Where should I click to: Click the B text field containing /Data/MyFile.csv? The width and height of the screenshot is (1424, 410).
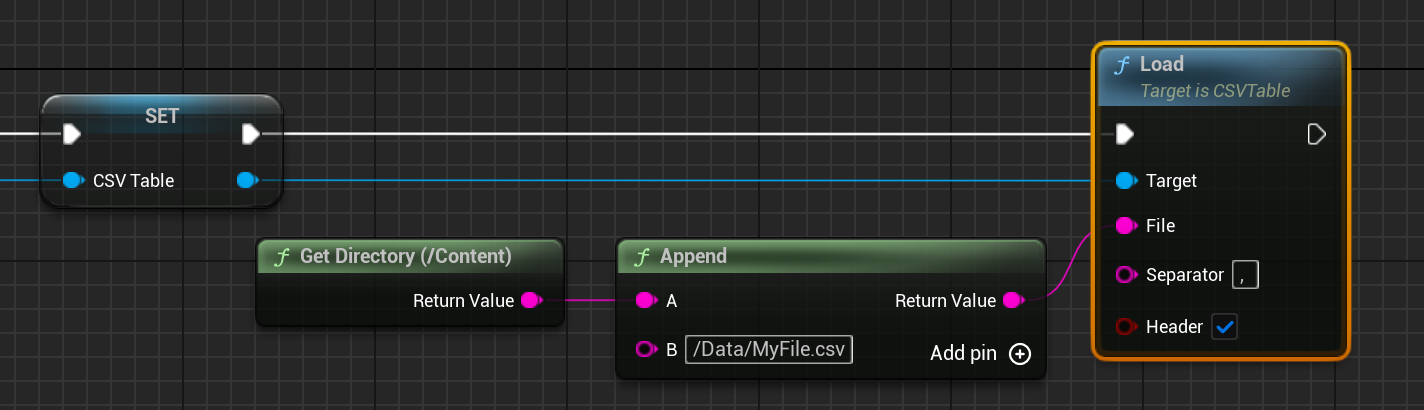(768, 349)
